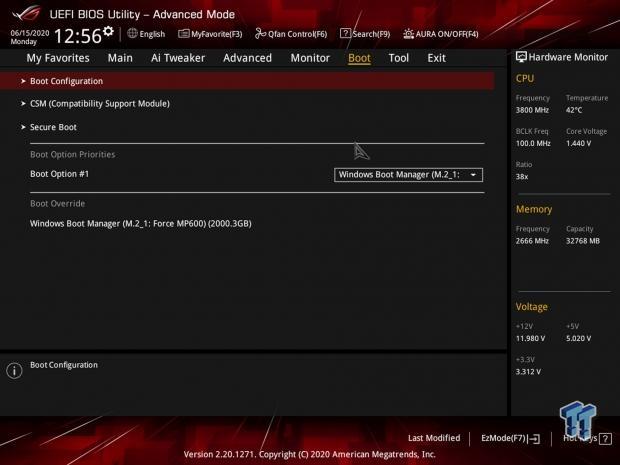Click Memory frequency value 2666 MHz

532,241
